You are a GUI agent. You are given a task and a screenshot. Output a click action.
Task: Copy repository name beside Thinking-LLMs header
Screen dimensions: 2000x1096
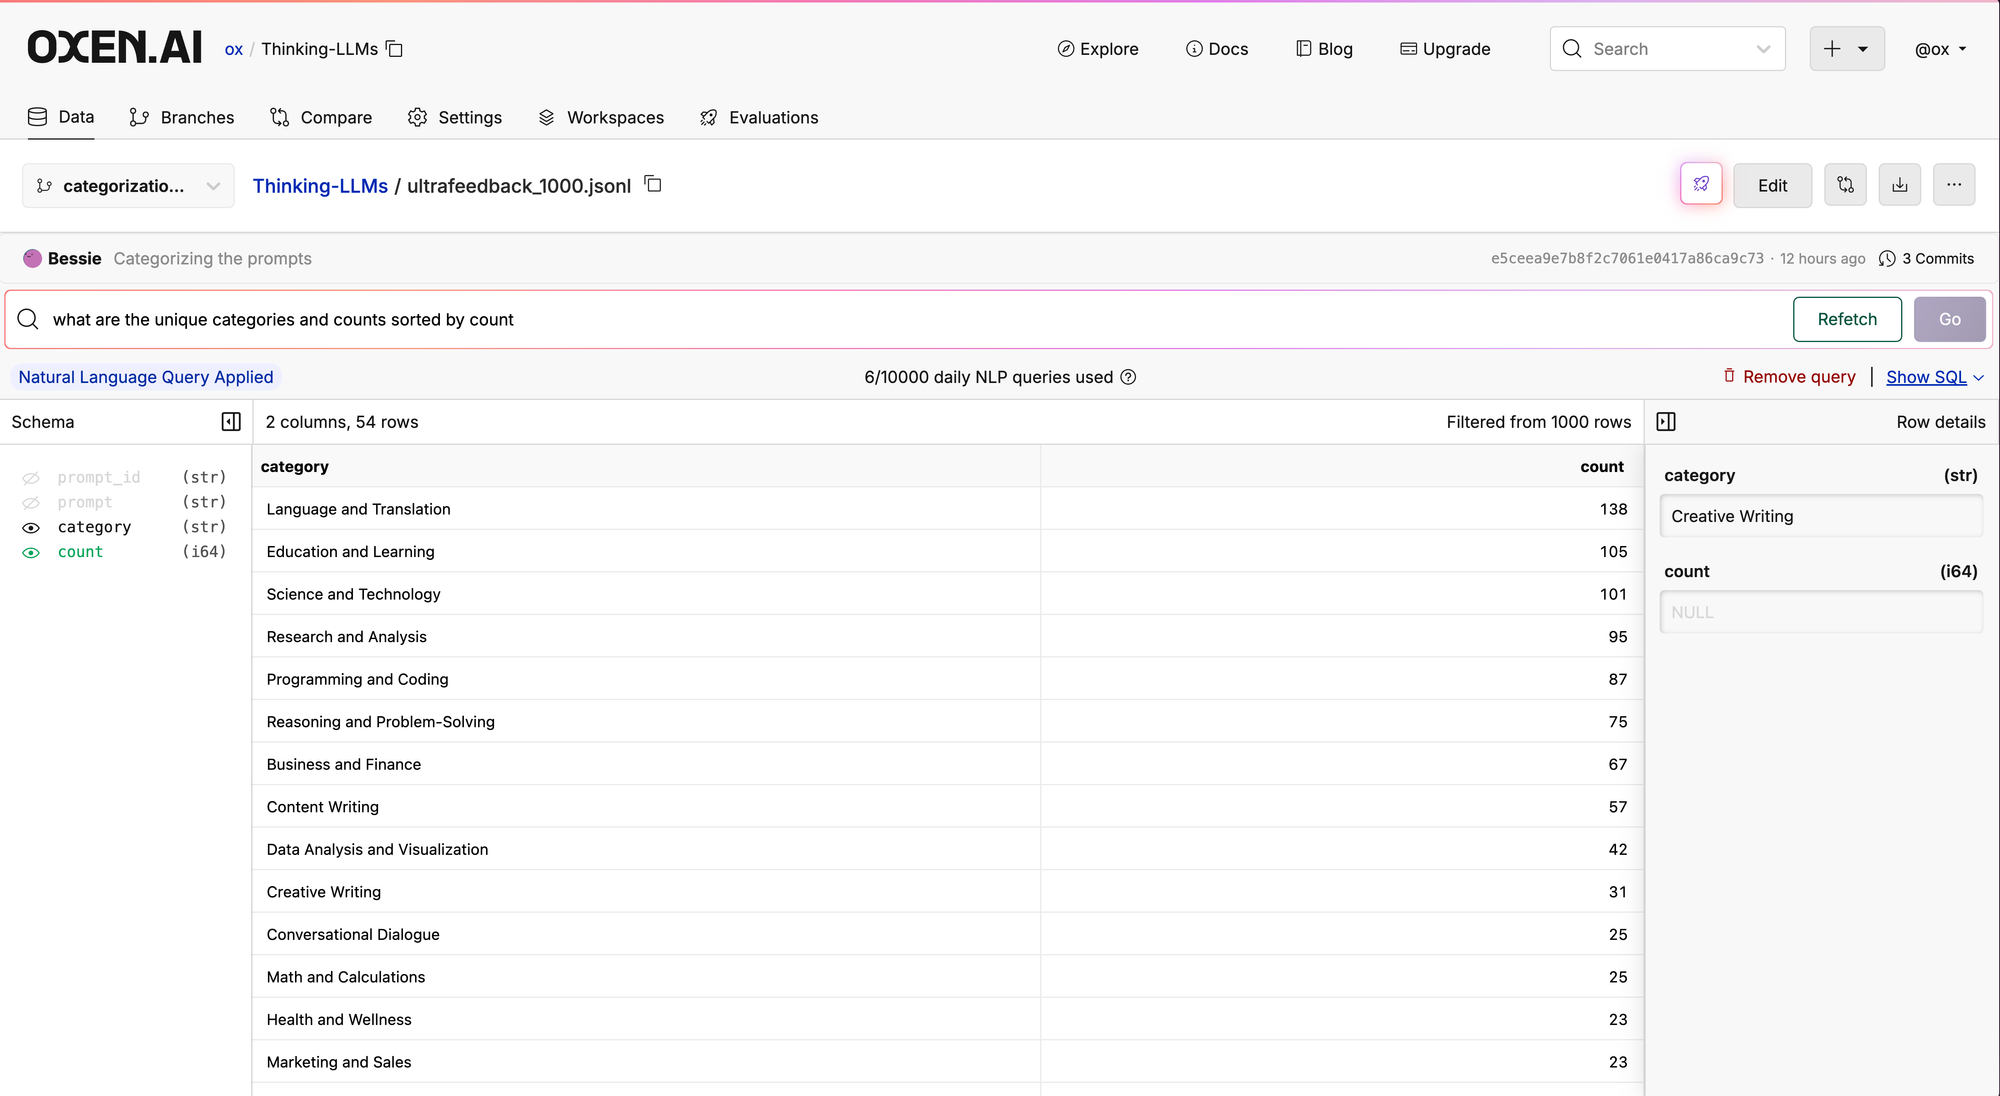tap(395, 49)
